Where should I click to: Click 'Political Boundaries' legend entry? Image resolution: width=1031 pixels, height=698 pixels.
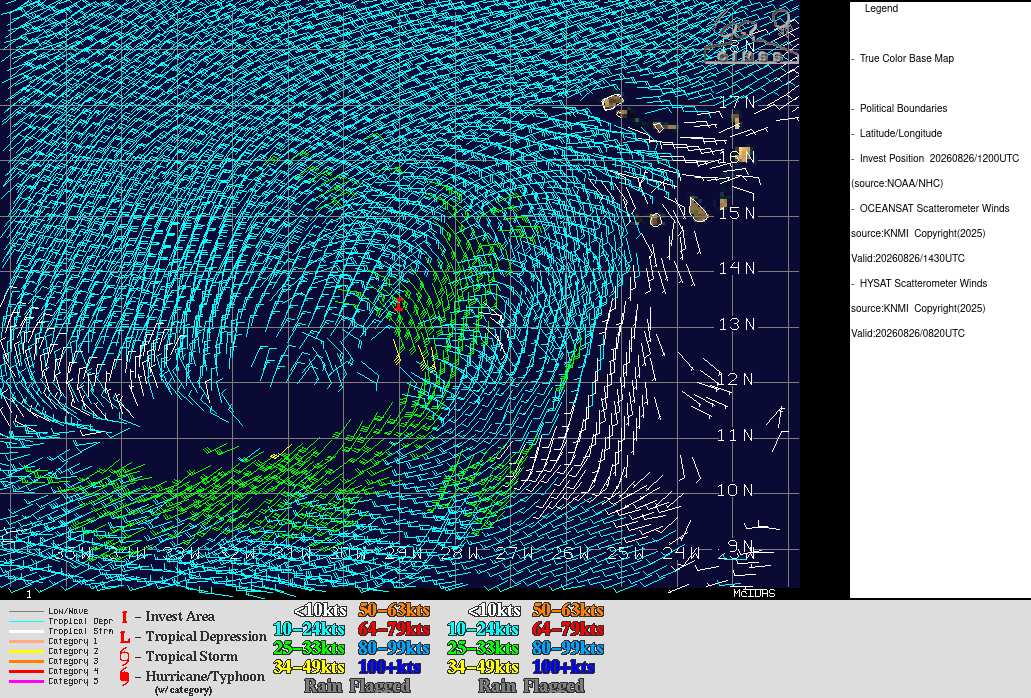pos(903,108)
